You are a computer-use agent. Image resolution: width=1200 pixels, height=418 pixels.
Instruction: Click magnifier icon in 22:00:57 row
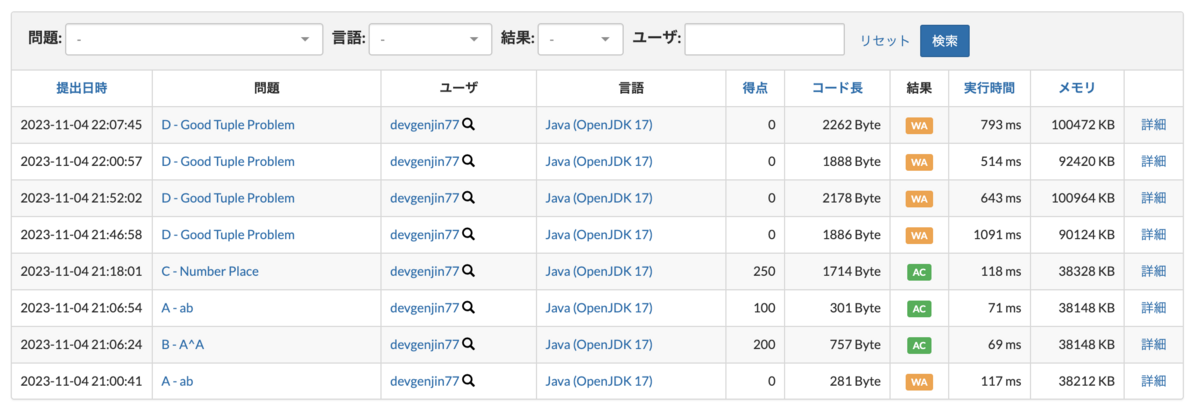click(468, 161)
